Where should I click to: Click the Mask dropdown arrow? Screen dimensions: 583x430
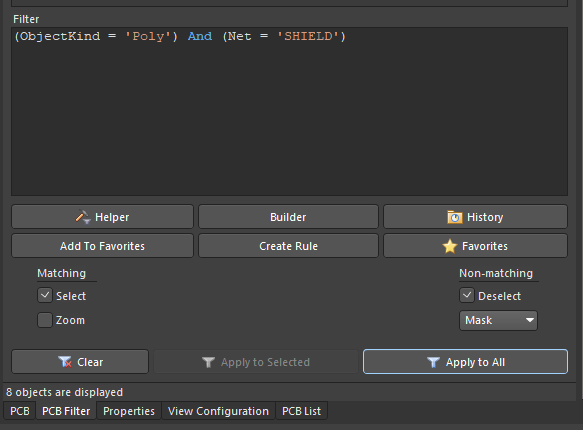click(529, 320)
